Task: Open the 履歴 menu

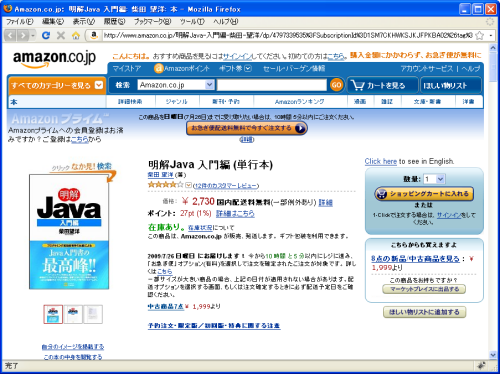Action: tap(114, 22)
